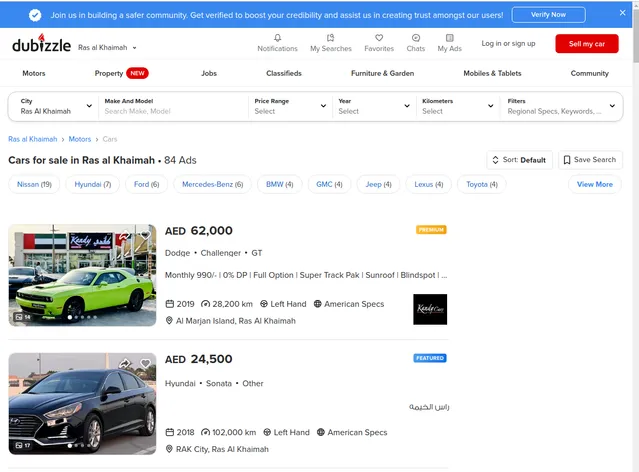Click the Hyundai Sonata Other title

click(214, 383)
